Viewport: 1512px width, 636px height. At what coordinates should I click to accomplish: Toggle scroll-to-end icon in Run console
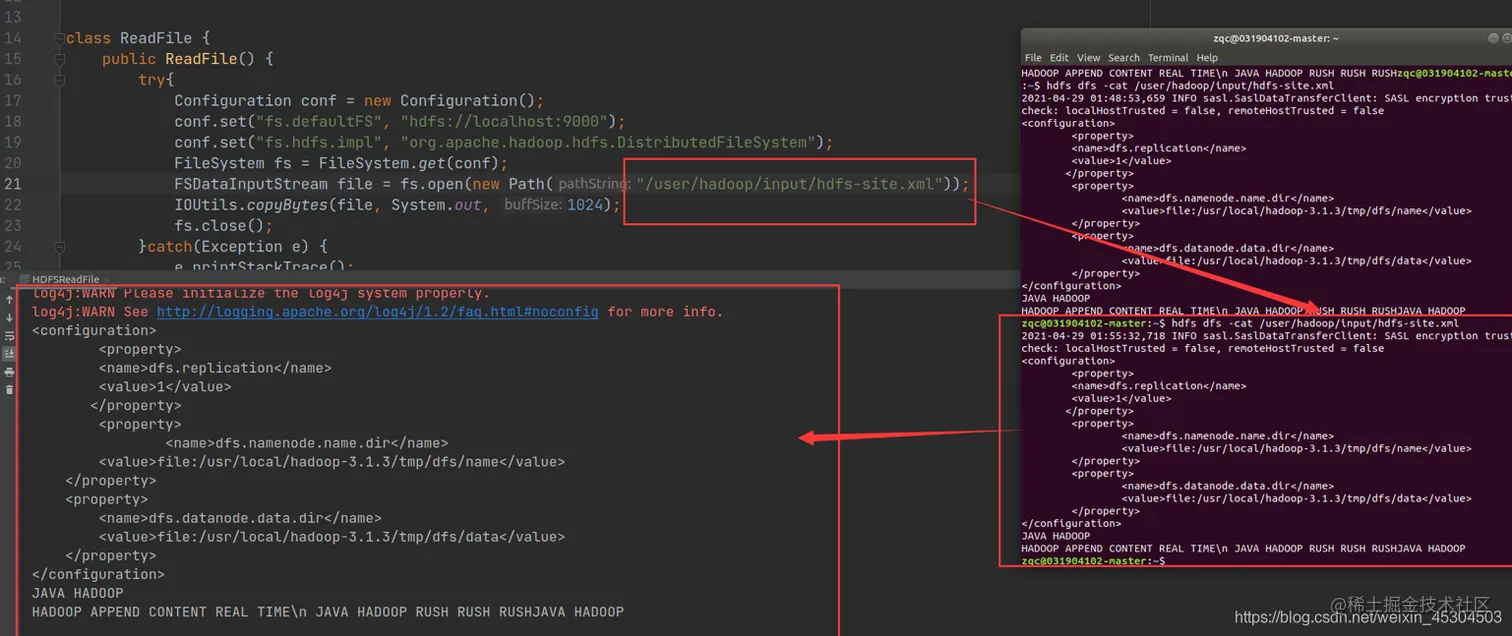coord(10,353)
